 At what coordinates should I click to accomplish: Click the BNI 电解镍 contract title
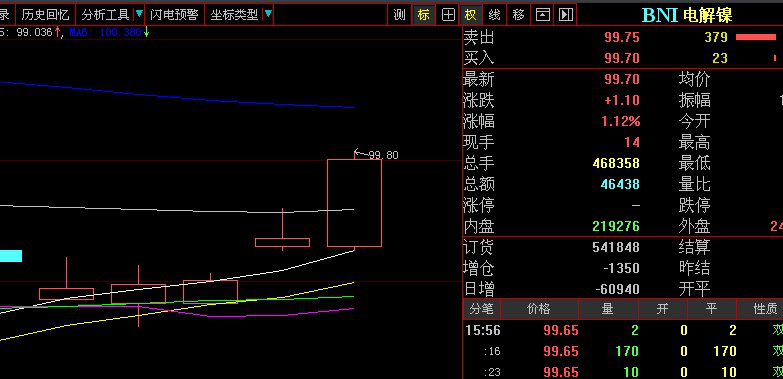(x=687, y=15)
